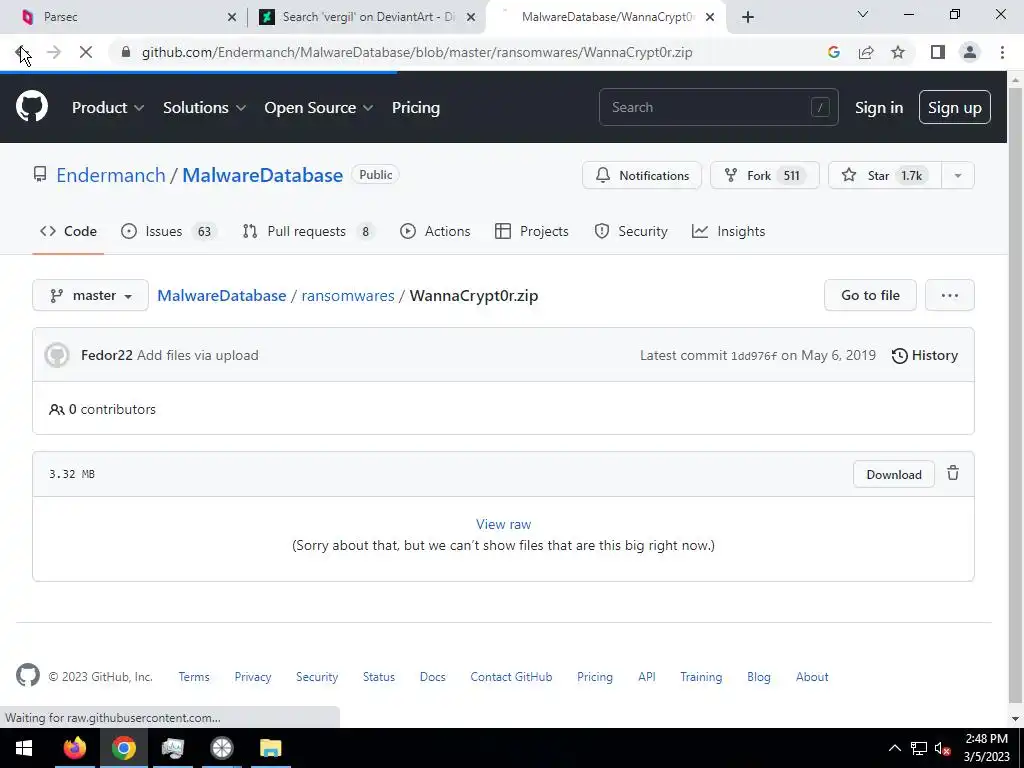Click the browser back arrow

[x=22, y=52]
